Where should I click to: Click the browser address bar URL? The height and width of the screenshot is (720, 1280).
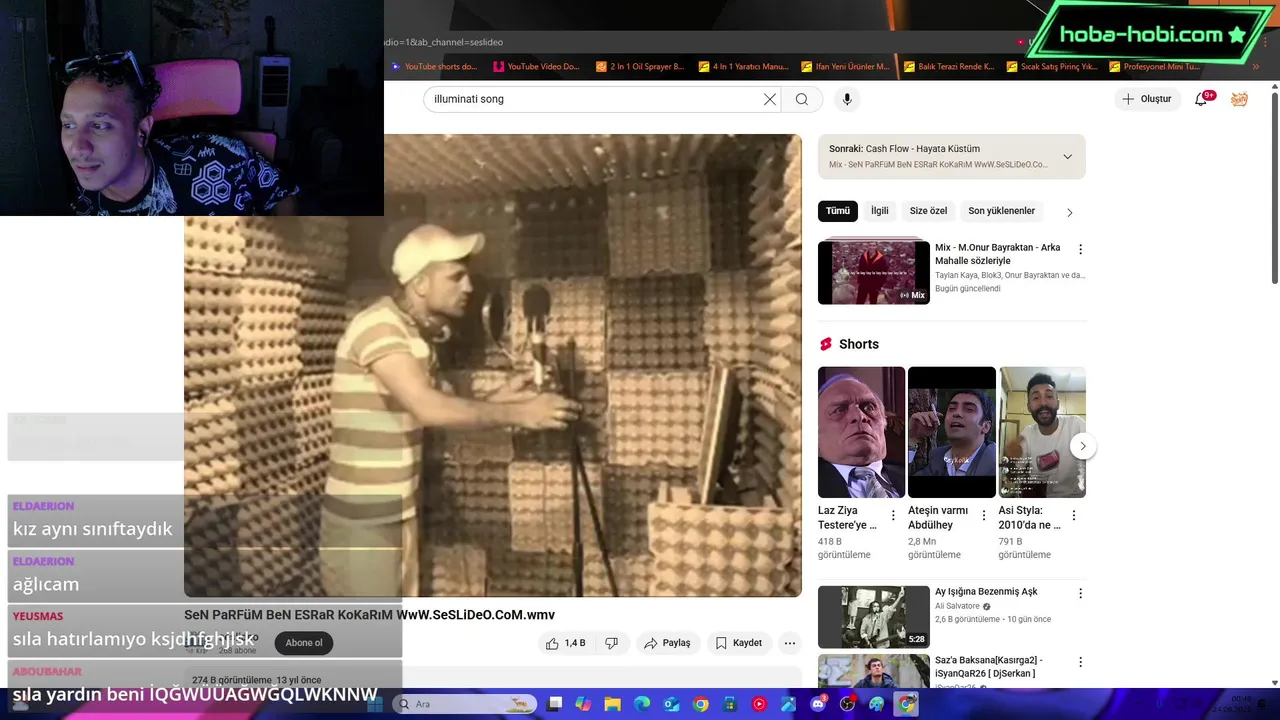[x=444, y=42]
